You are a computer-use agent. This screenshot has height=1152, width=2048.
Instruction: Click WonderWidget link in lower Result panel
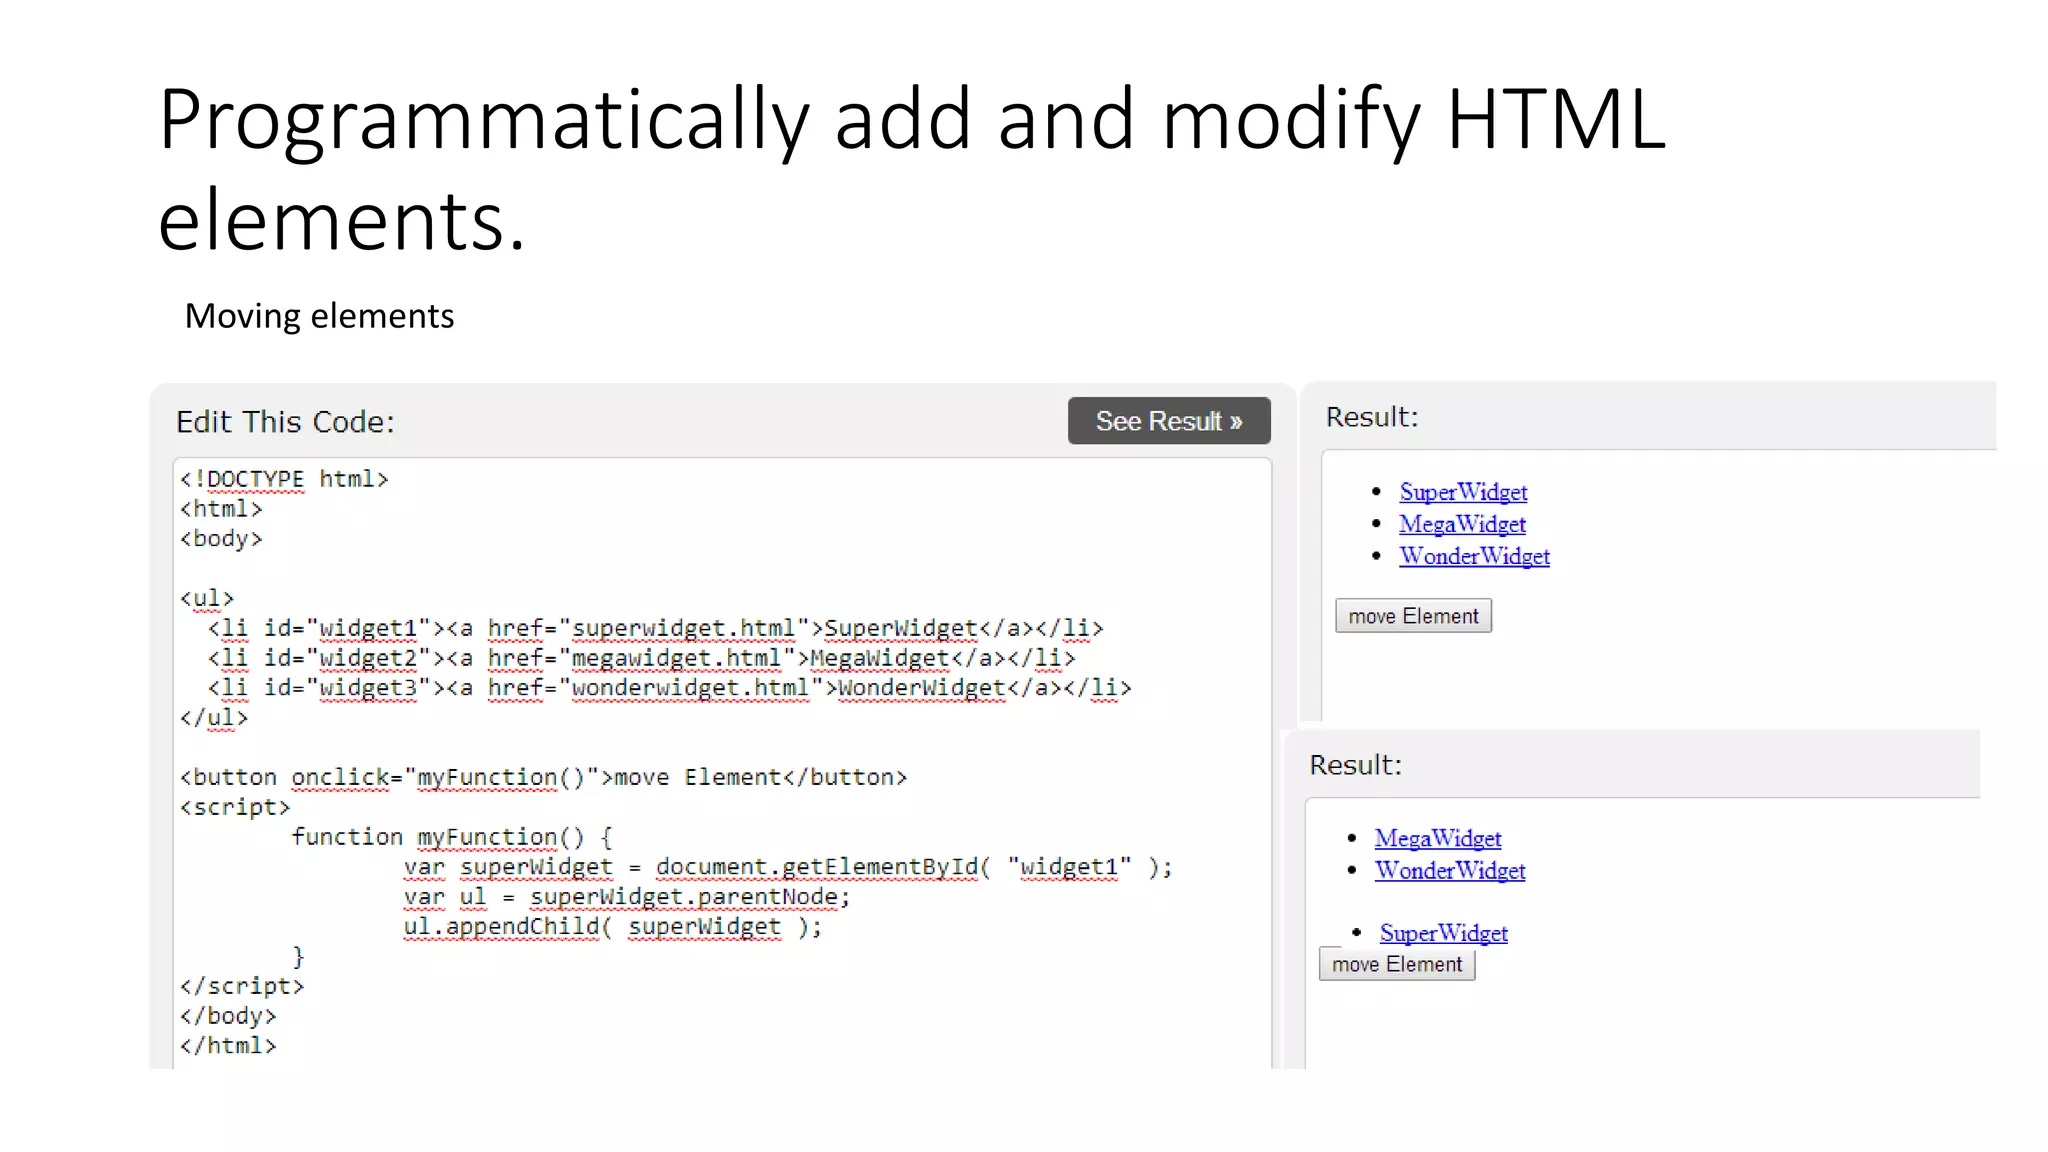point(1450,870)
